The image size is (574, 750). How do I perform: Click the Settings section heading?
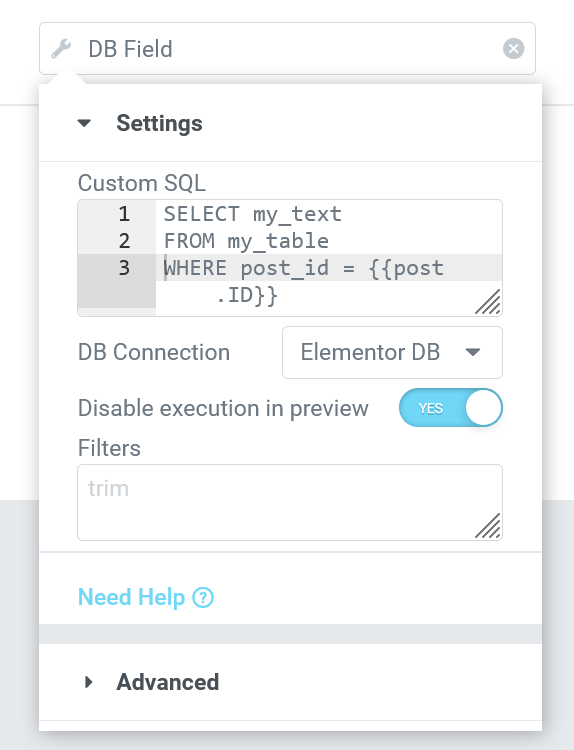tap(159, 123)
